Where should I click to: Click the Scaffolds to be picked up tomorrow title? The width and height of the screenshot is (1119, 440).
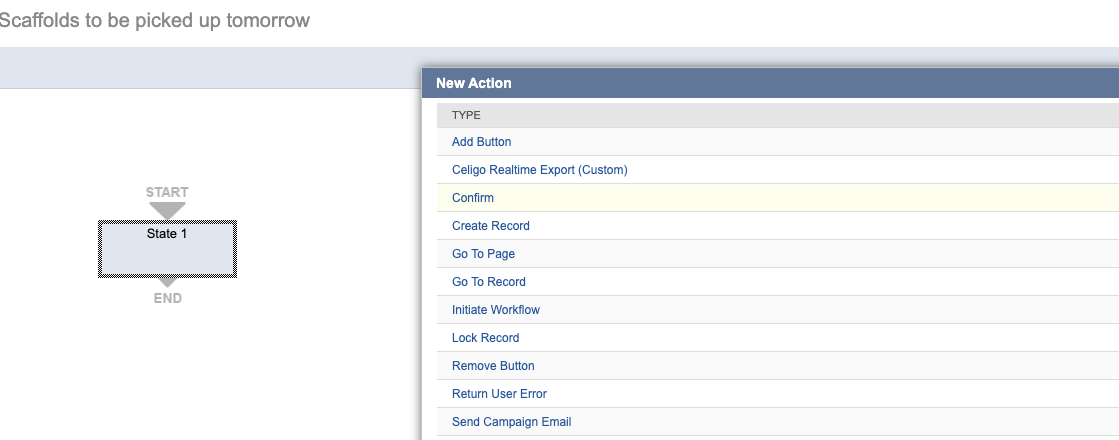click(153, 20)
